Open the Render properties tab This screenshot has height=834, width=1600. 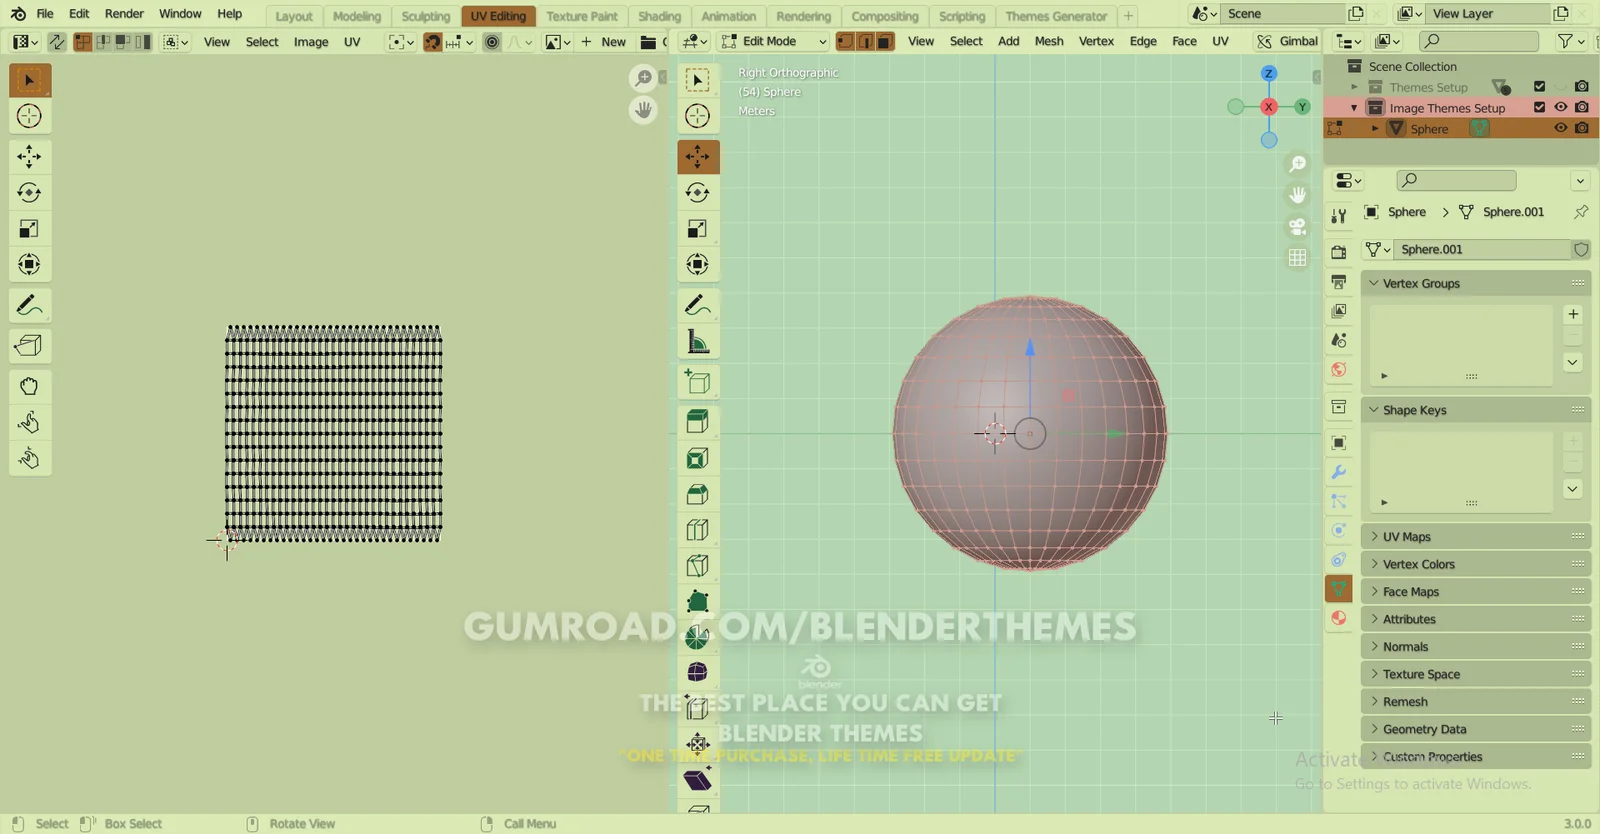[1339, 253]
